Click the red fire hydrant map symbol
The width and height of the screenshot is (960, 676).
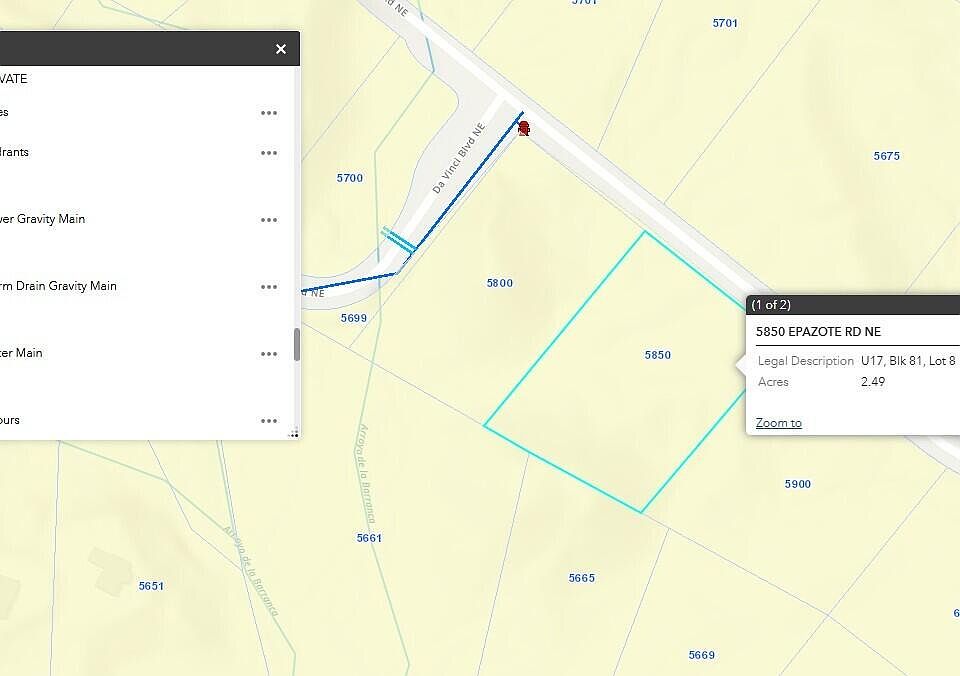[523, 127]
